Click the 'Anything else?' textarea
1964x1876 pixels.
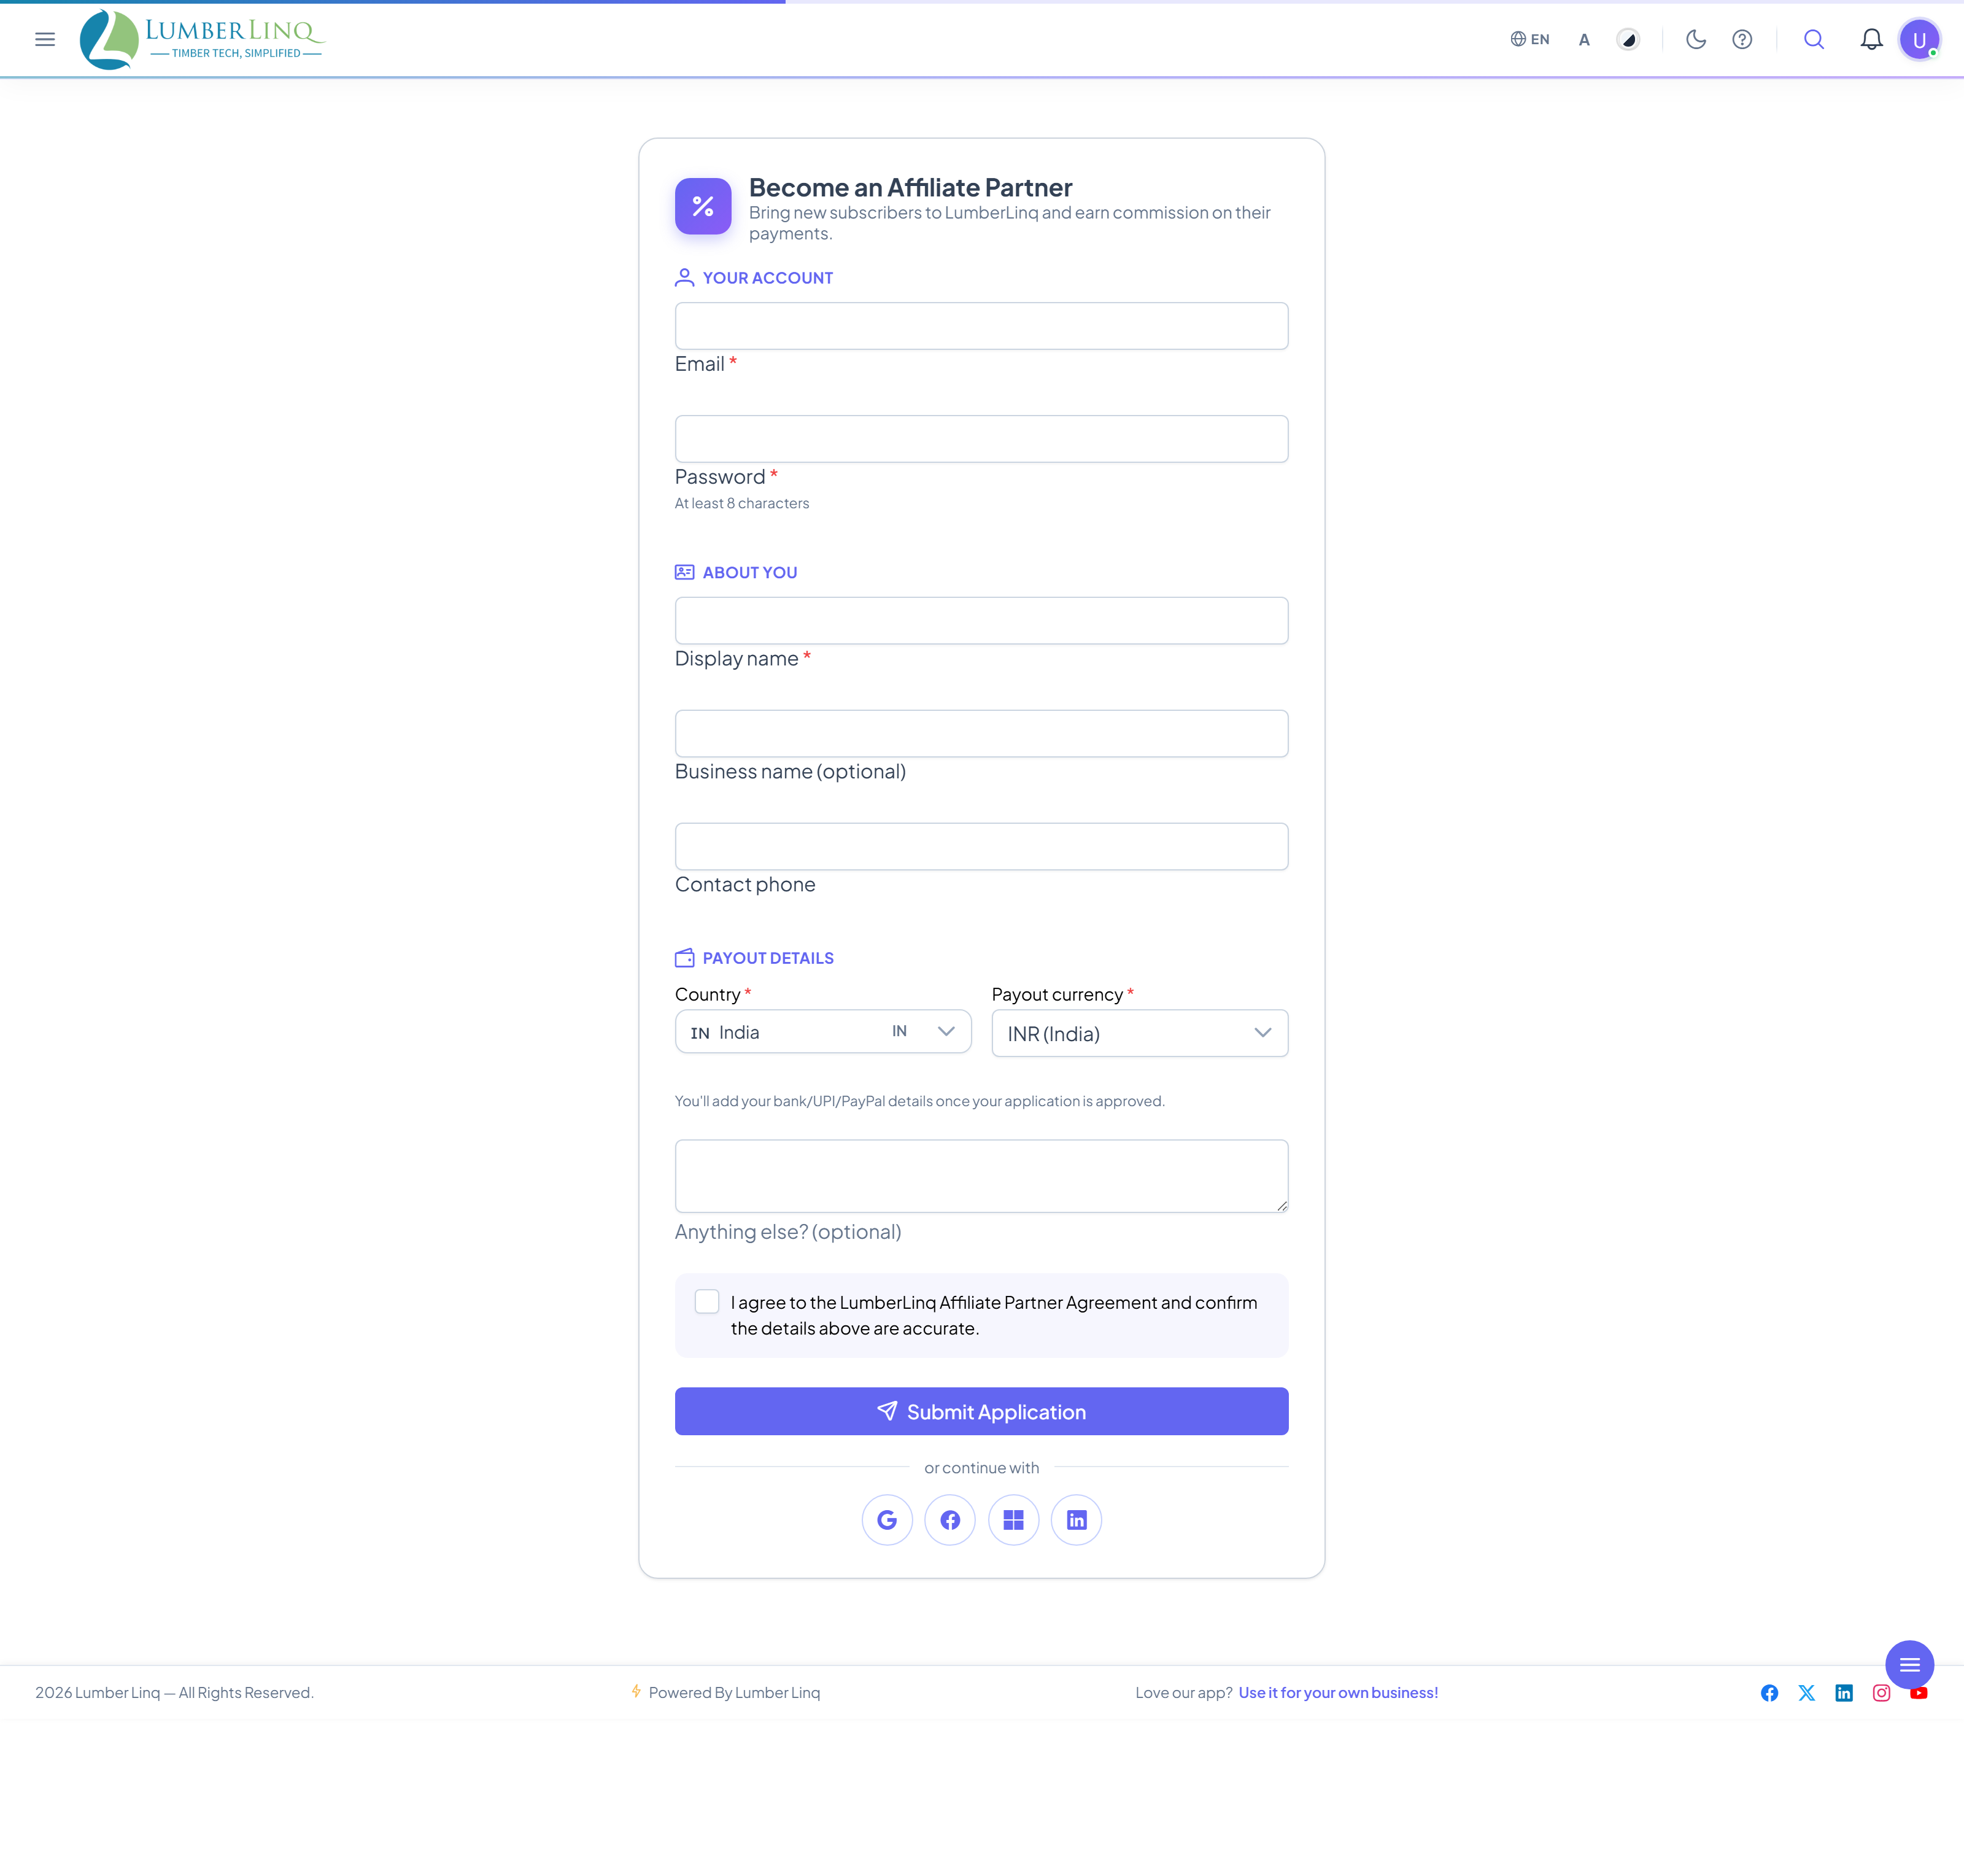[981, 1176]
